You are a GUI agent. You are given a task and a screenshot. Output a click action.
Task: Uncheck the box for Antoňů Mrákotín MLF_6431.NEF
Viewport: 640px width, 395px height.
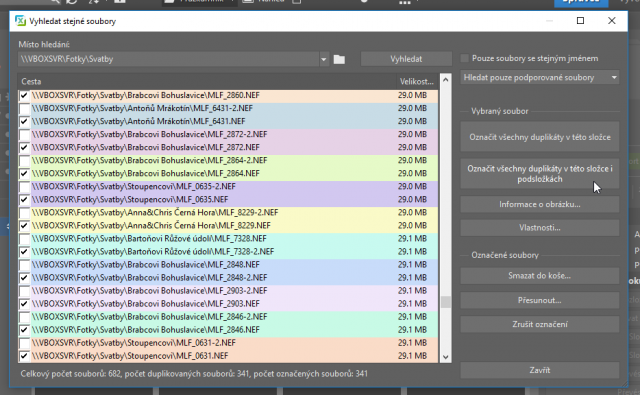[24, 122]
